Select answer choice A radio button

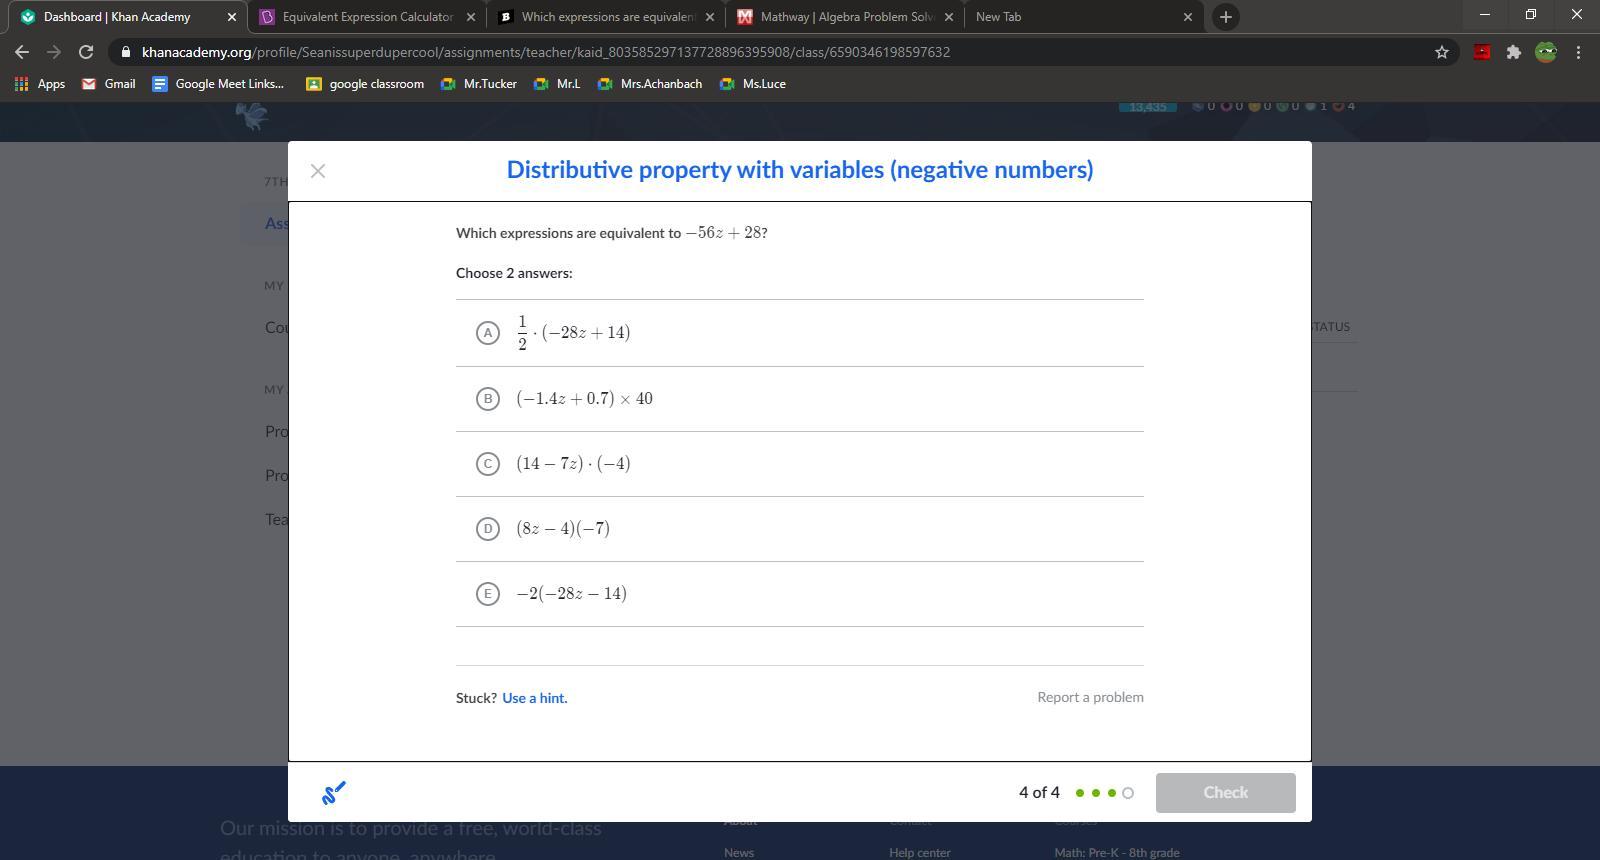coord(487,333)
